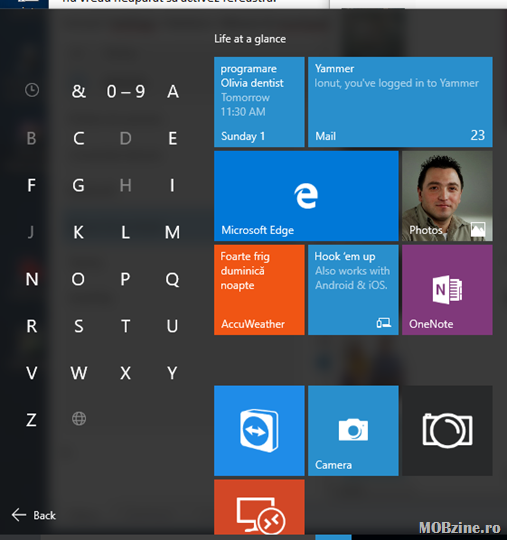Jump to apps starting with F

coord(31,185)
